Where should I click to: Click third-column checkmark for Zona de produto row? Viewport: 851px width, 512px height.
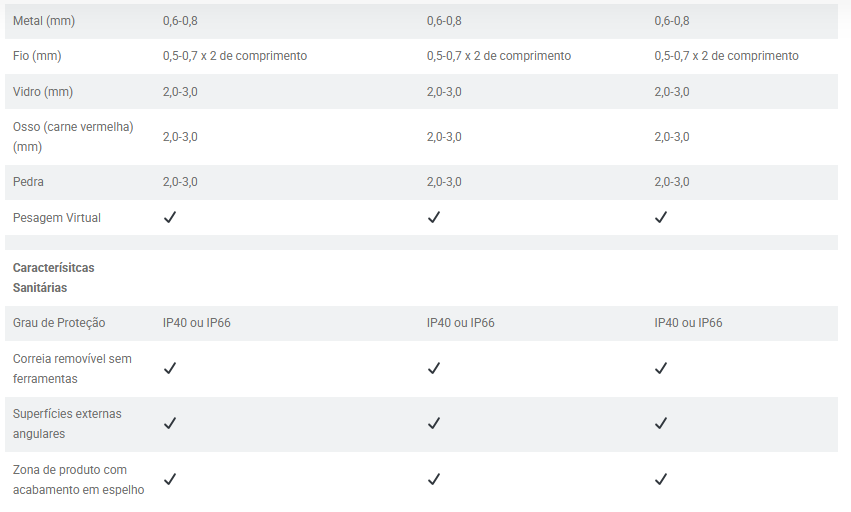[661, 479]
